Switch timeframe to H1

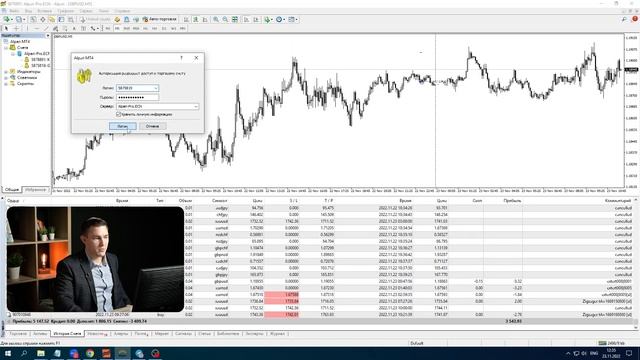pos(145,29)
